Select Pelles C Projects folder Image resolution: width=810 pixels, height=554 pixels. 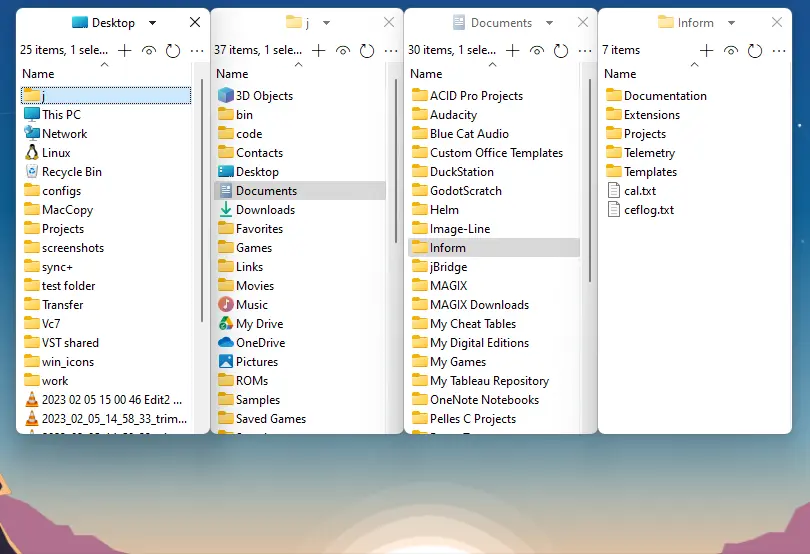(463, 419)
